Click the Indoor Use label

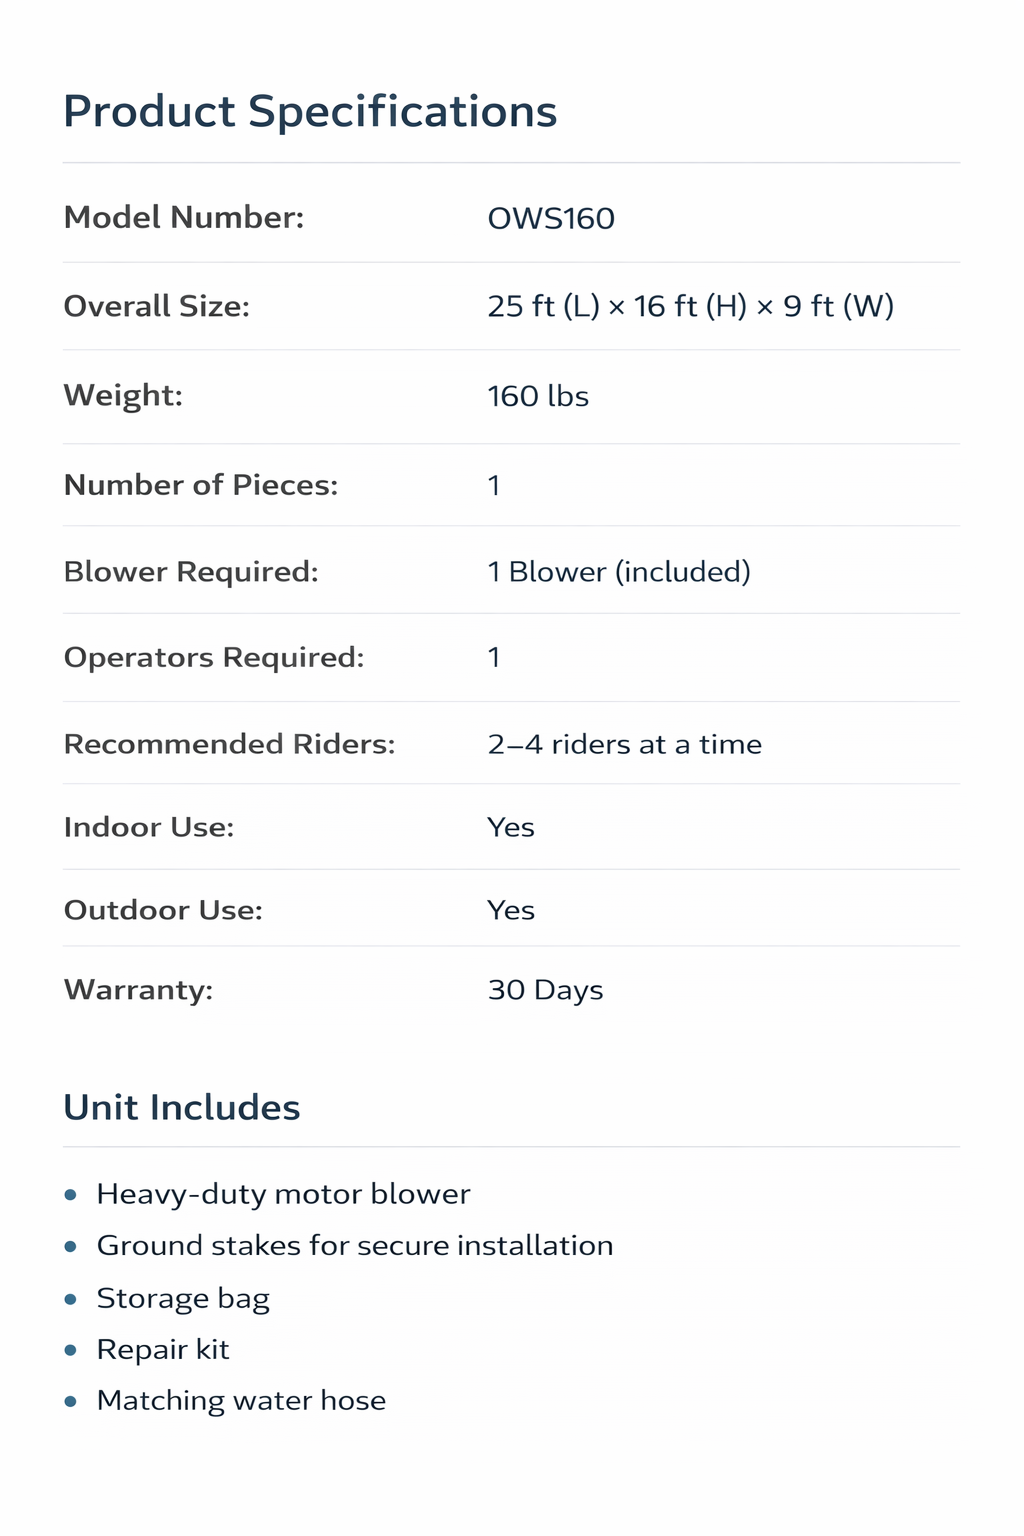[149, 827]
